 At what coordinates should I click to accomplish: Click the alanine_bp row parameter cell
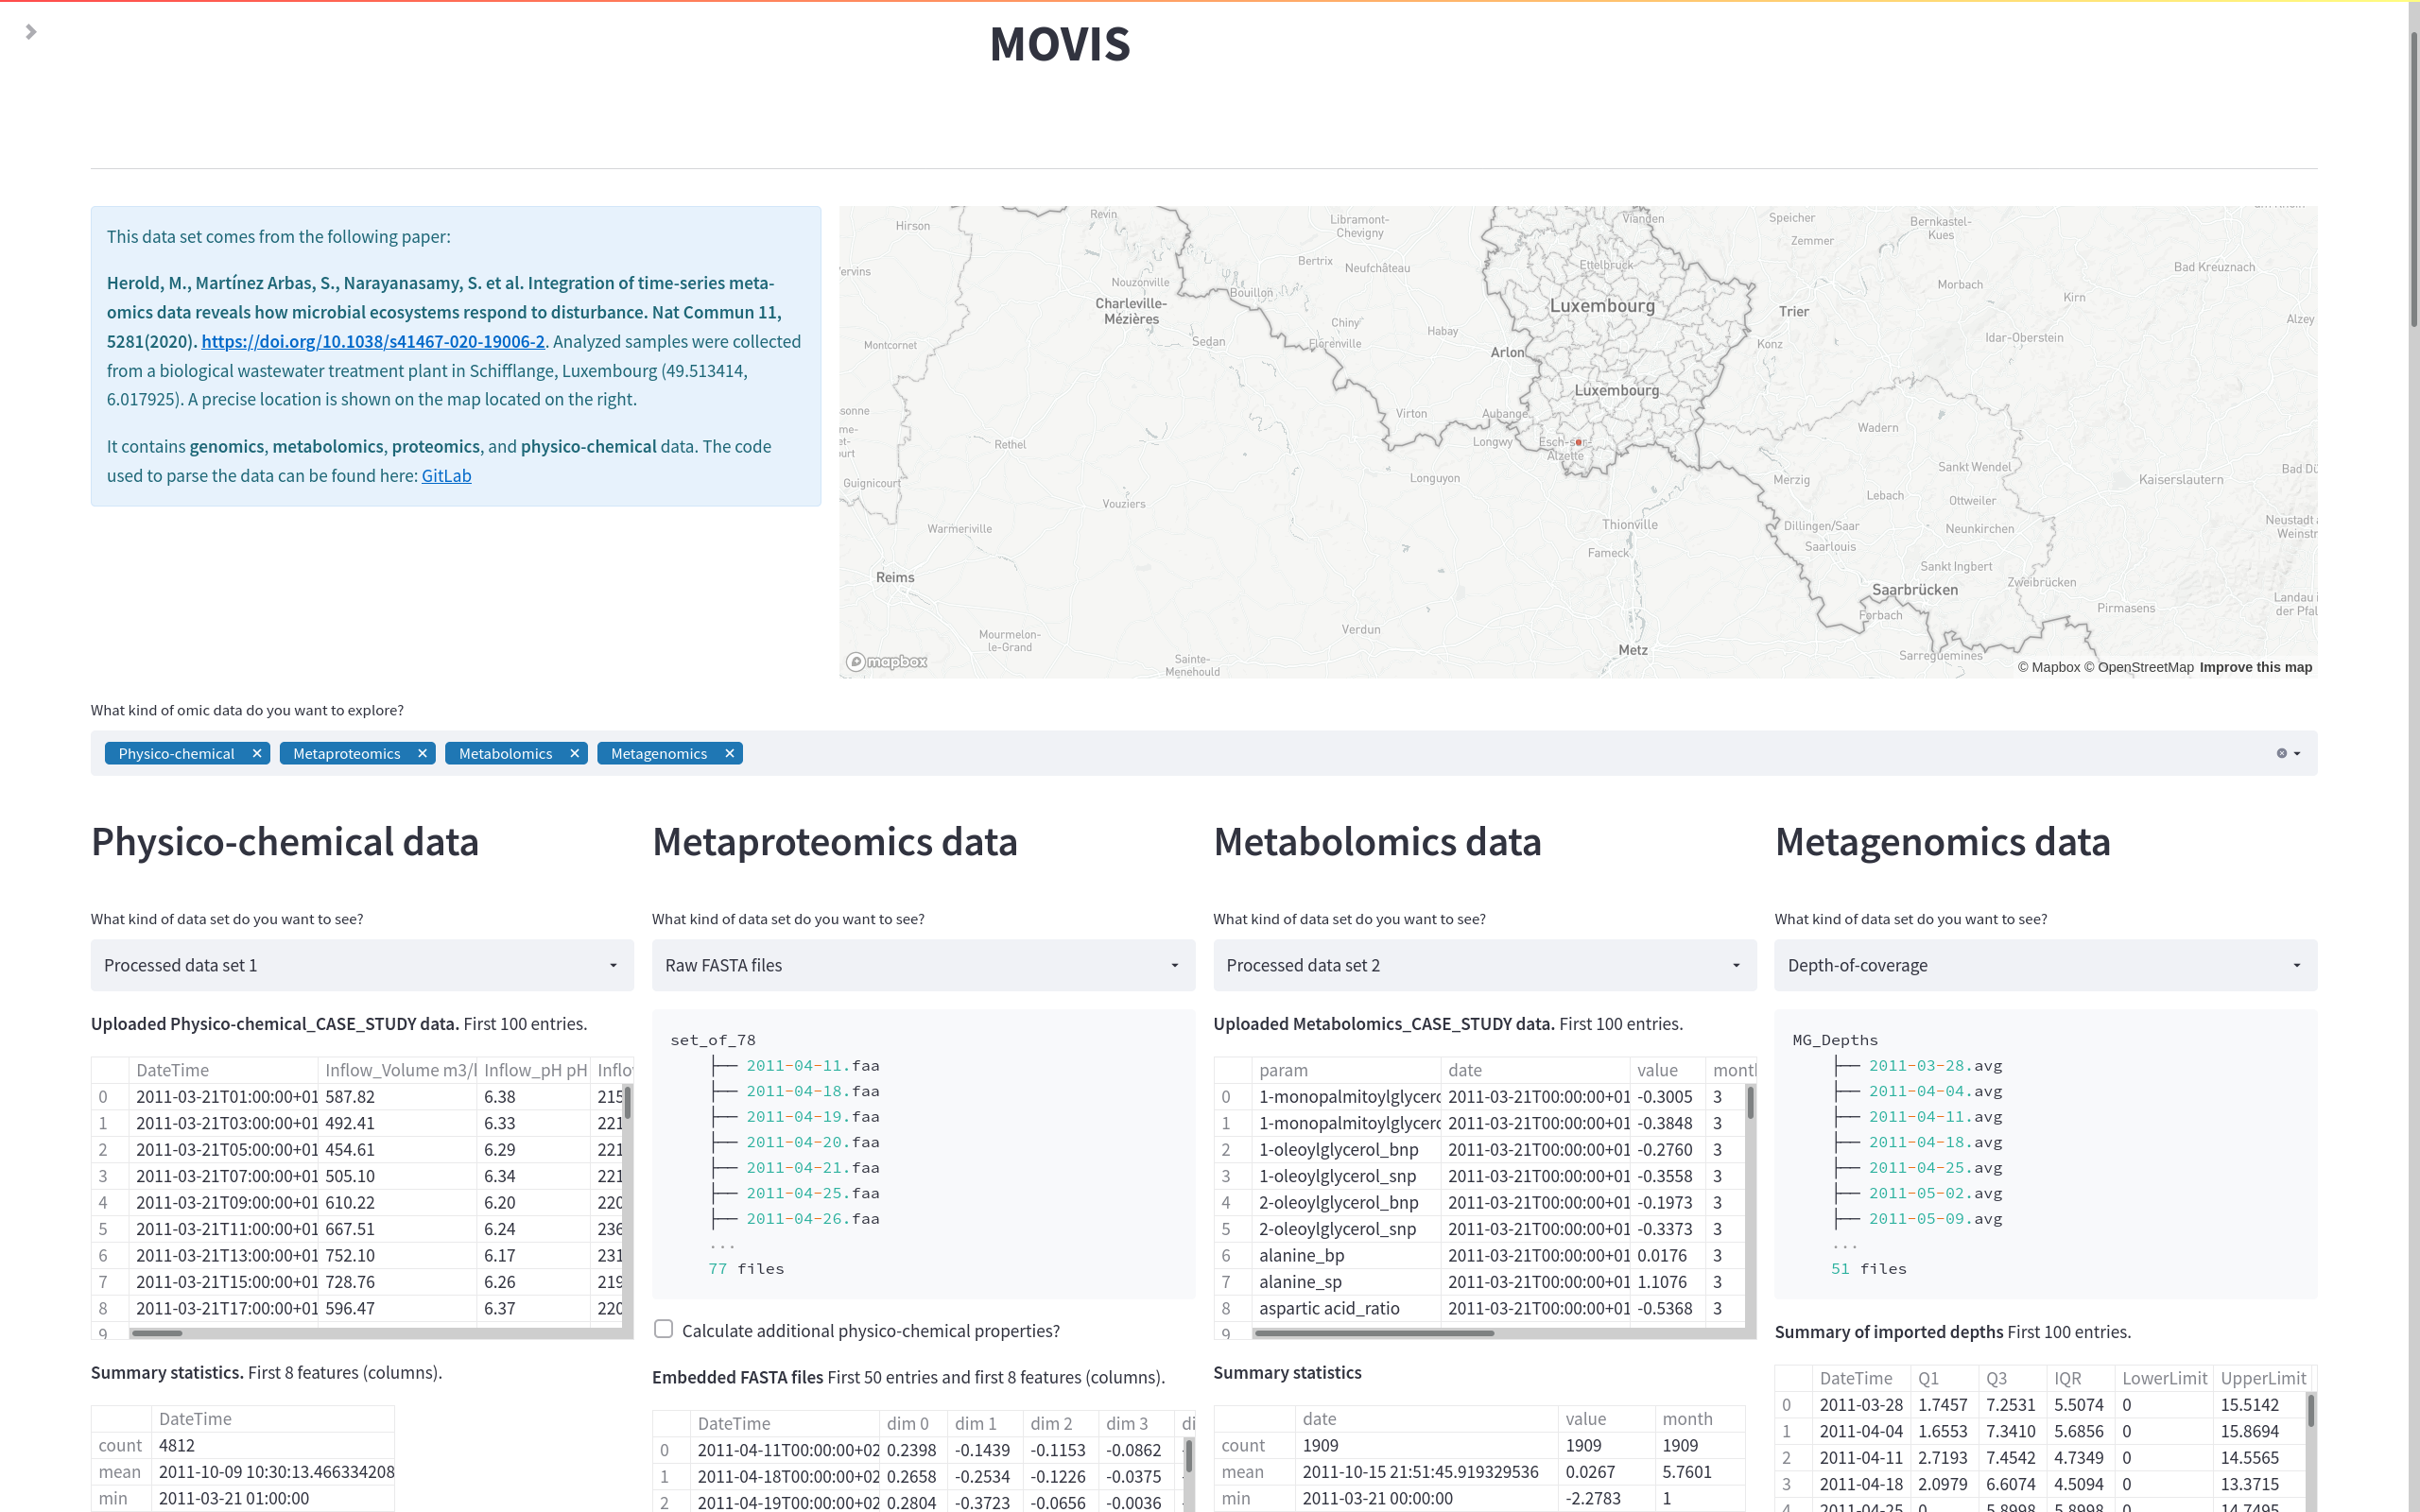[x=1346, y=1256]
